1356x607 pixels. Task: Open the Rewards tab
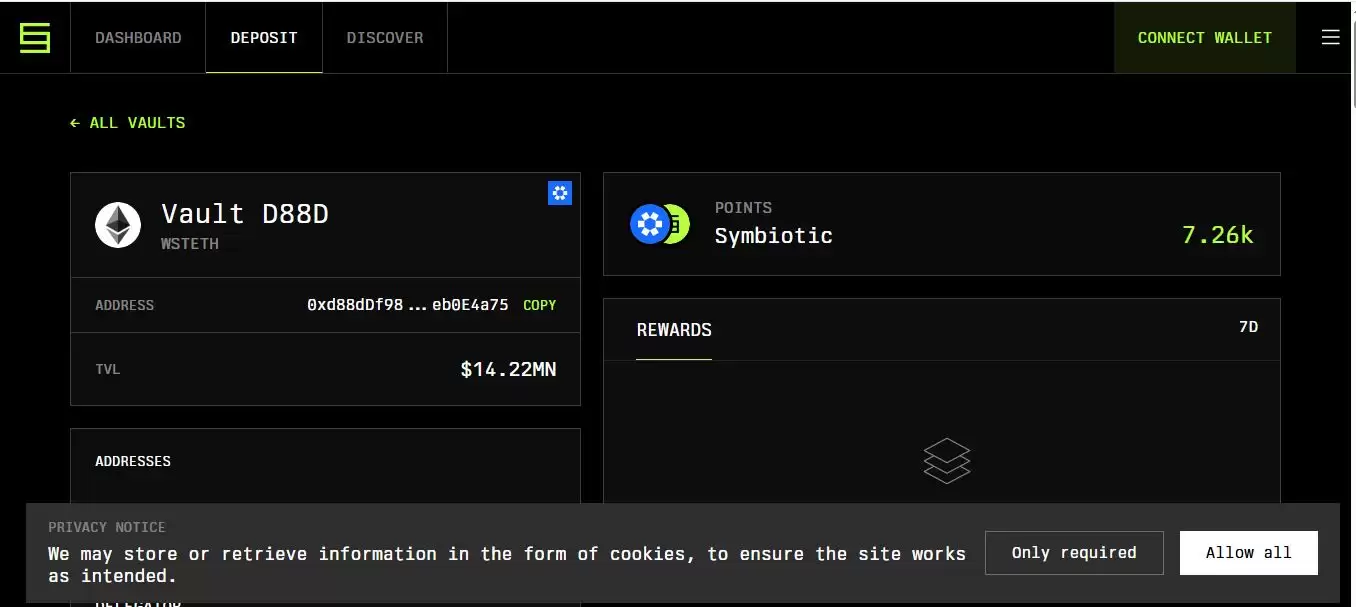pos(674,330)
